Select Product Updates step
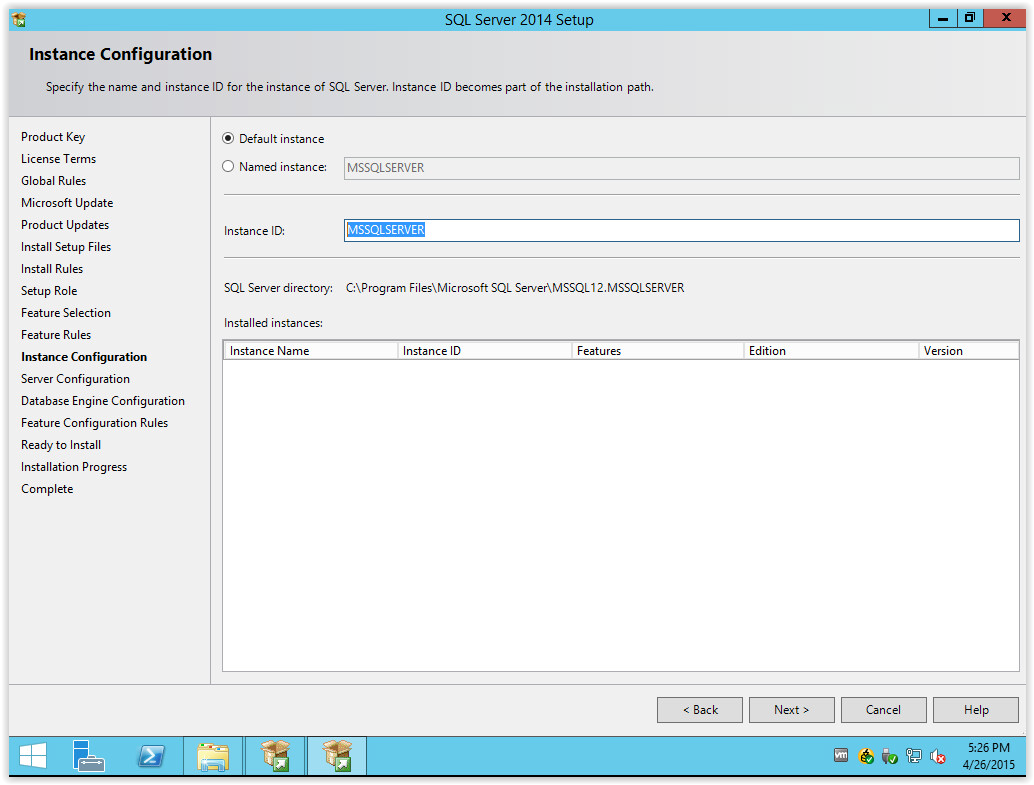Viewport: 1034px width, 785px height. (x=65, y=225)
